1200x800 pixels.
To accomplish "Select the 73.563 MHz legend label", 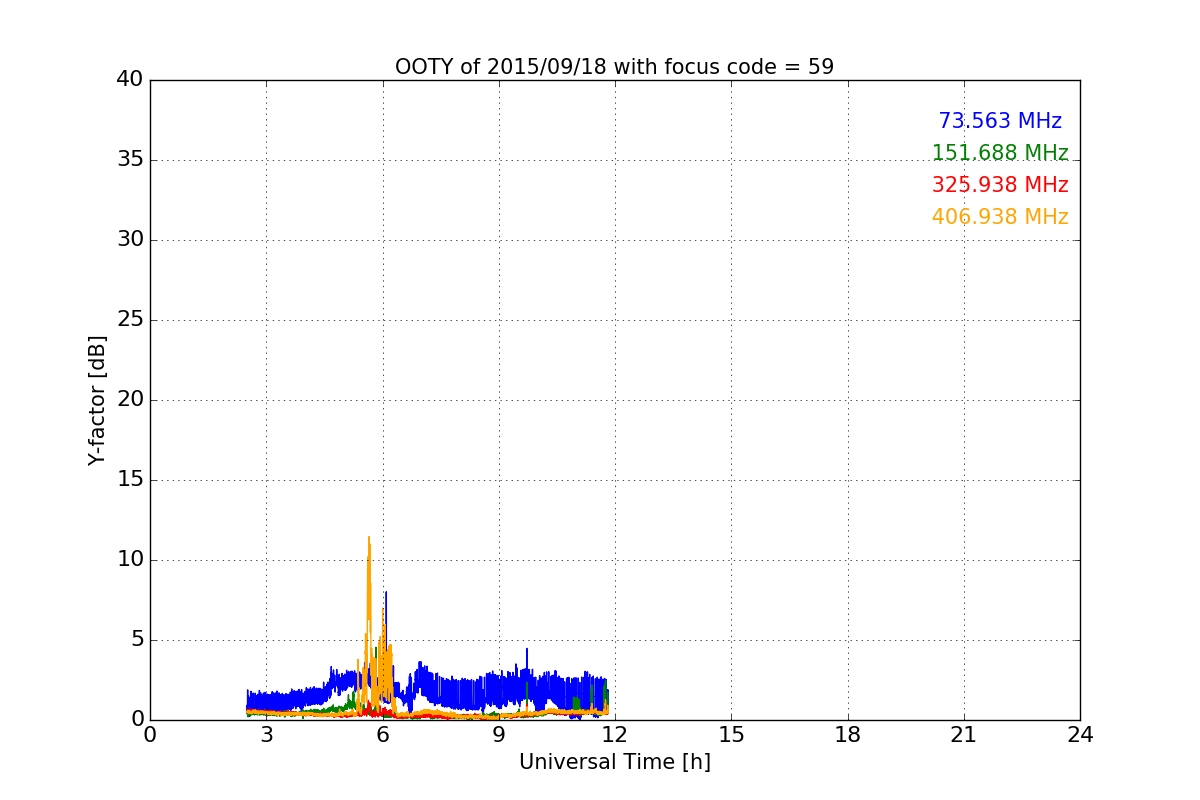I will point(1000,121).
